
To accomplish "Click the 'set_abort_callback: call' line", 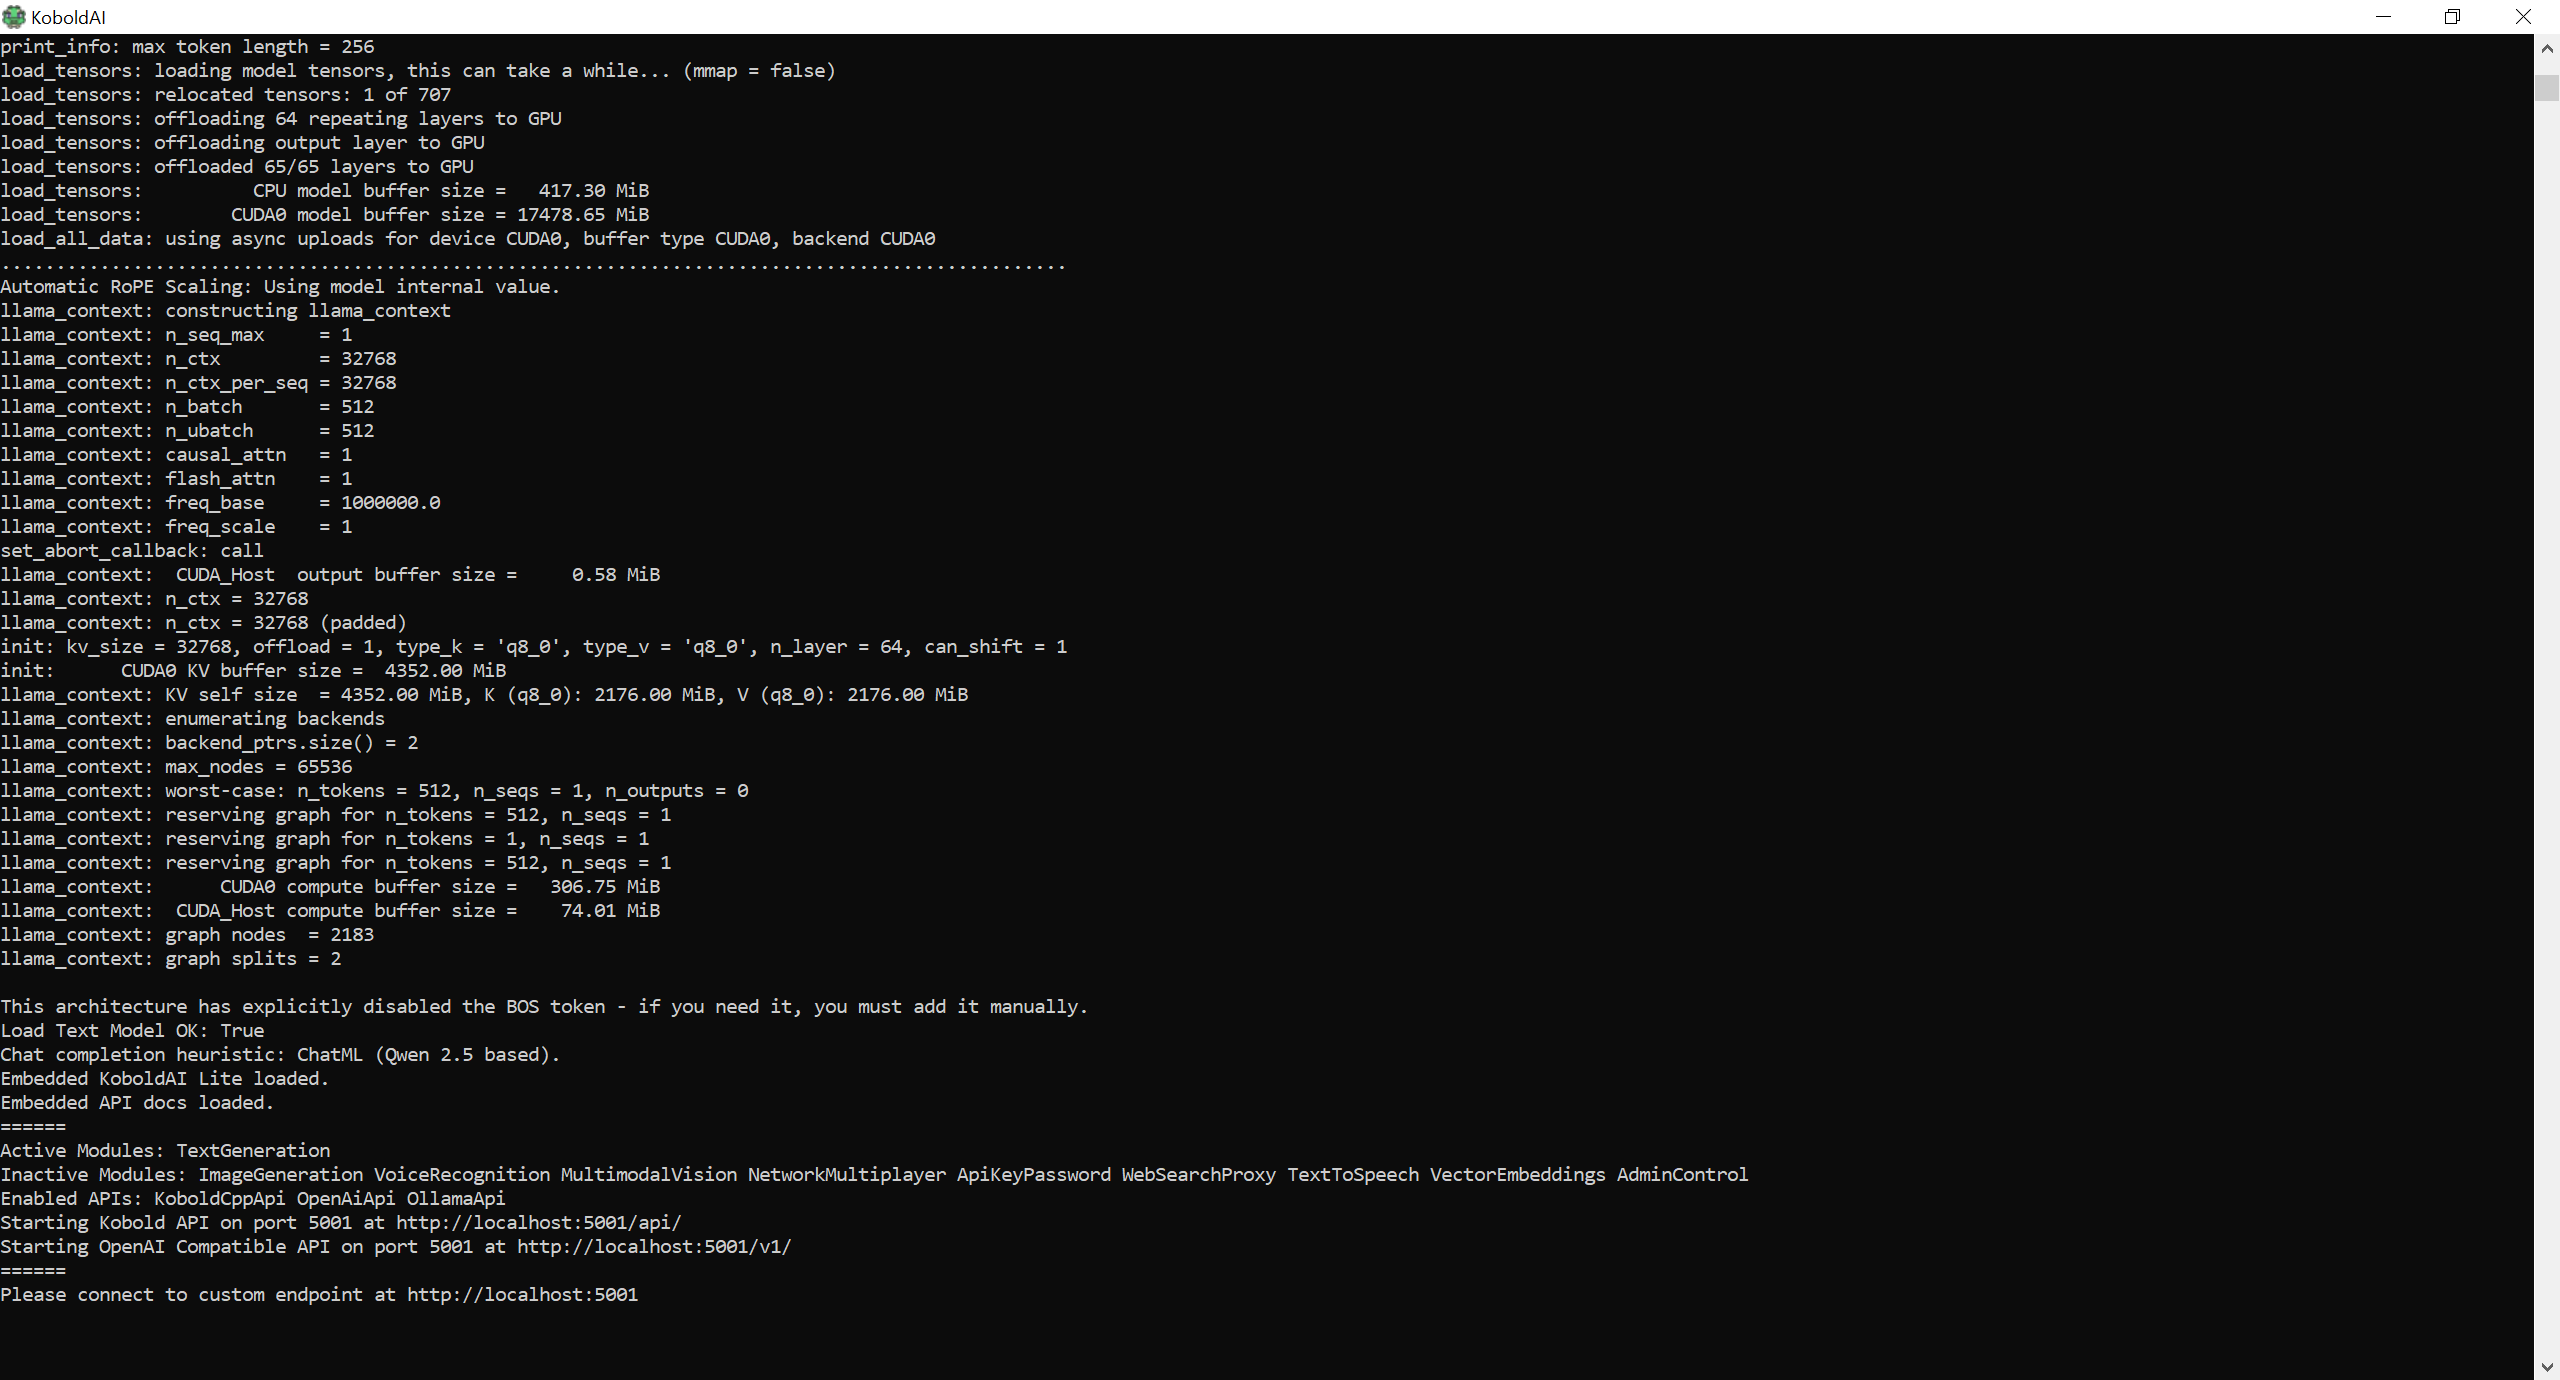I will [x=132, y=551].
